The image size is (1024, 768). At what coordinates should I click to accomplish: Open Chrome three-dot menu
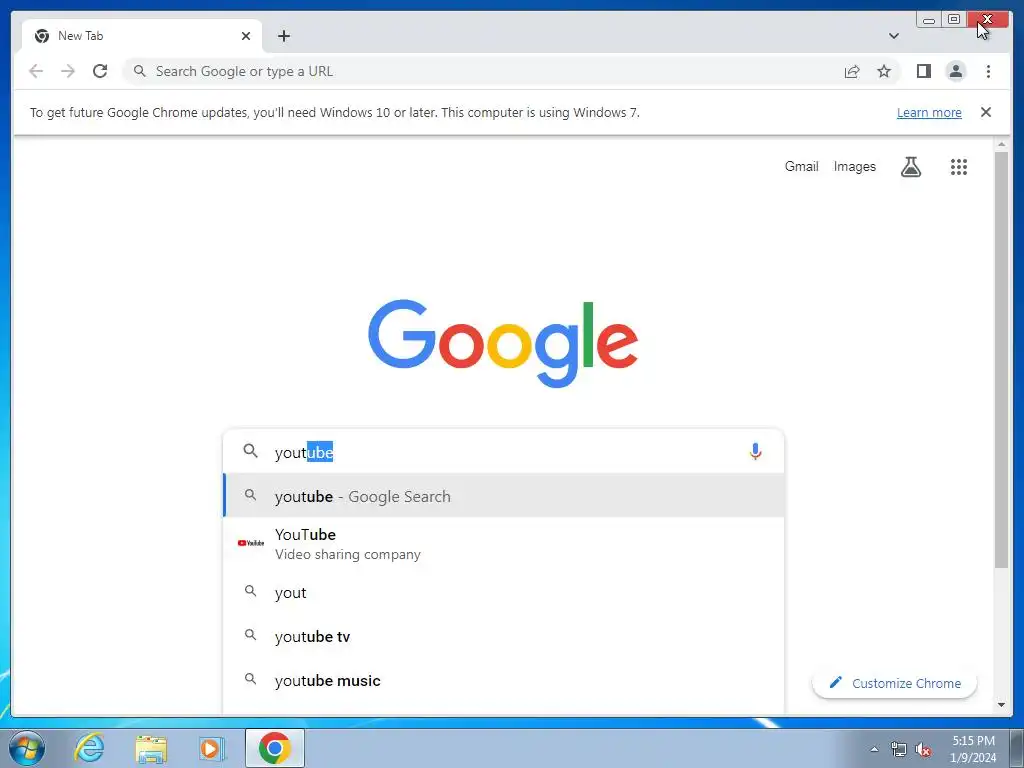[x=988, y=71]
